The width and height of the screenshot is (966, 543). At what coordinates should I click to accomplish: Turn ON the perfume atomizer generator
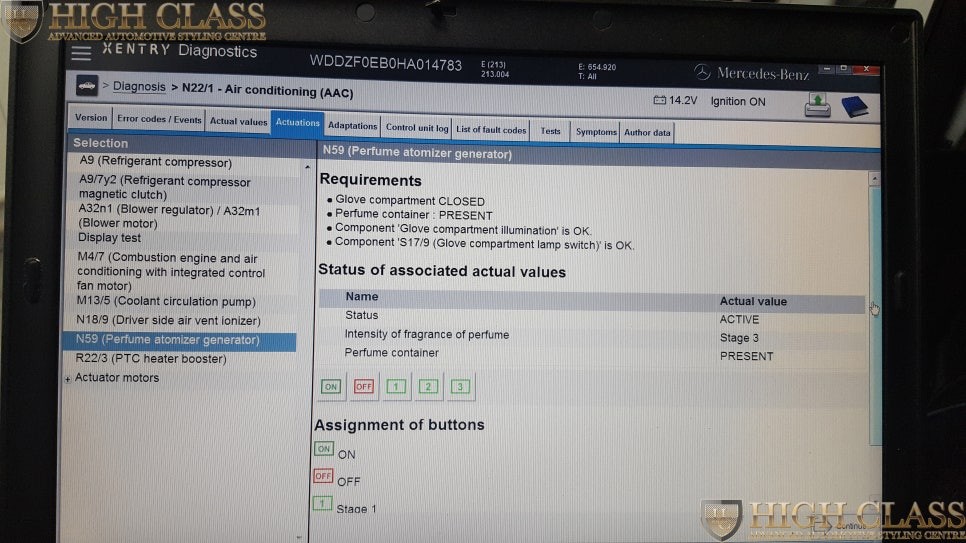(331, 387)
